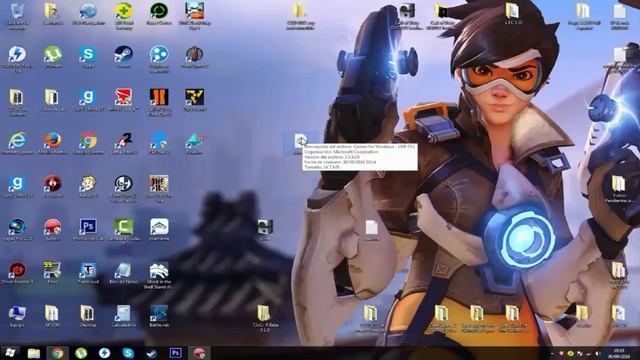Select the Action! desktop shortcut
Screen dimensions: 640x360
[x=53, y=230]
